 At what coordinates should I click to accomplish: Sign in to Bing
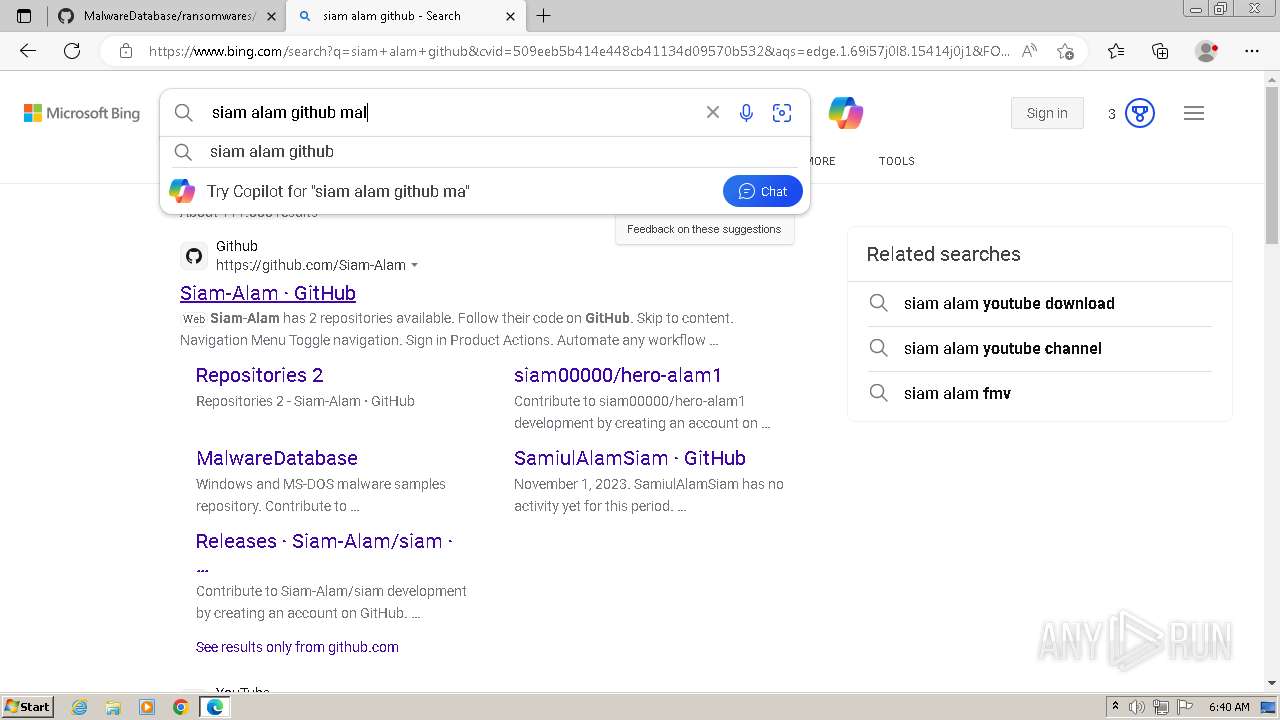click(x=1047, y=113)
